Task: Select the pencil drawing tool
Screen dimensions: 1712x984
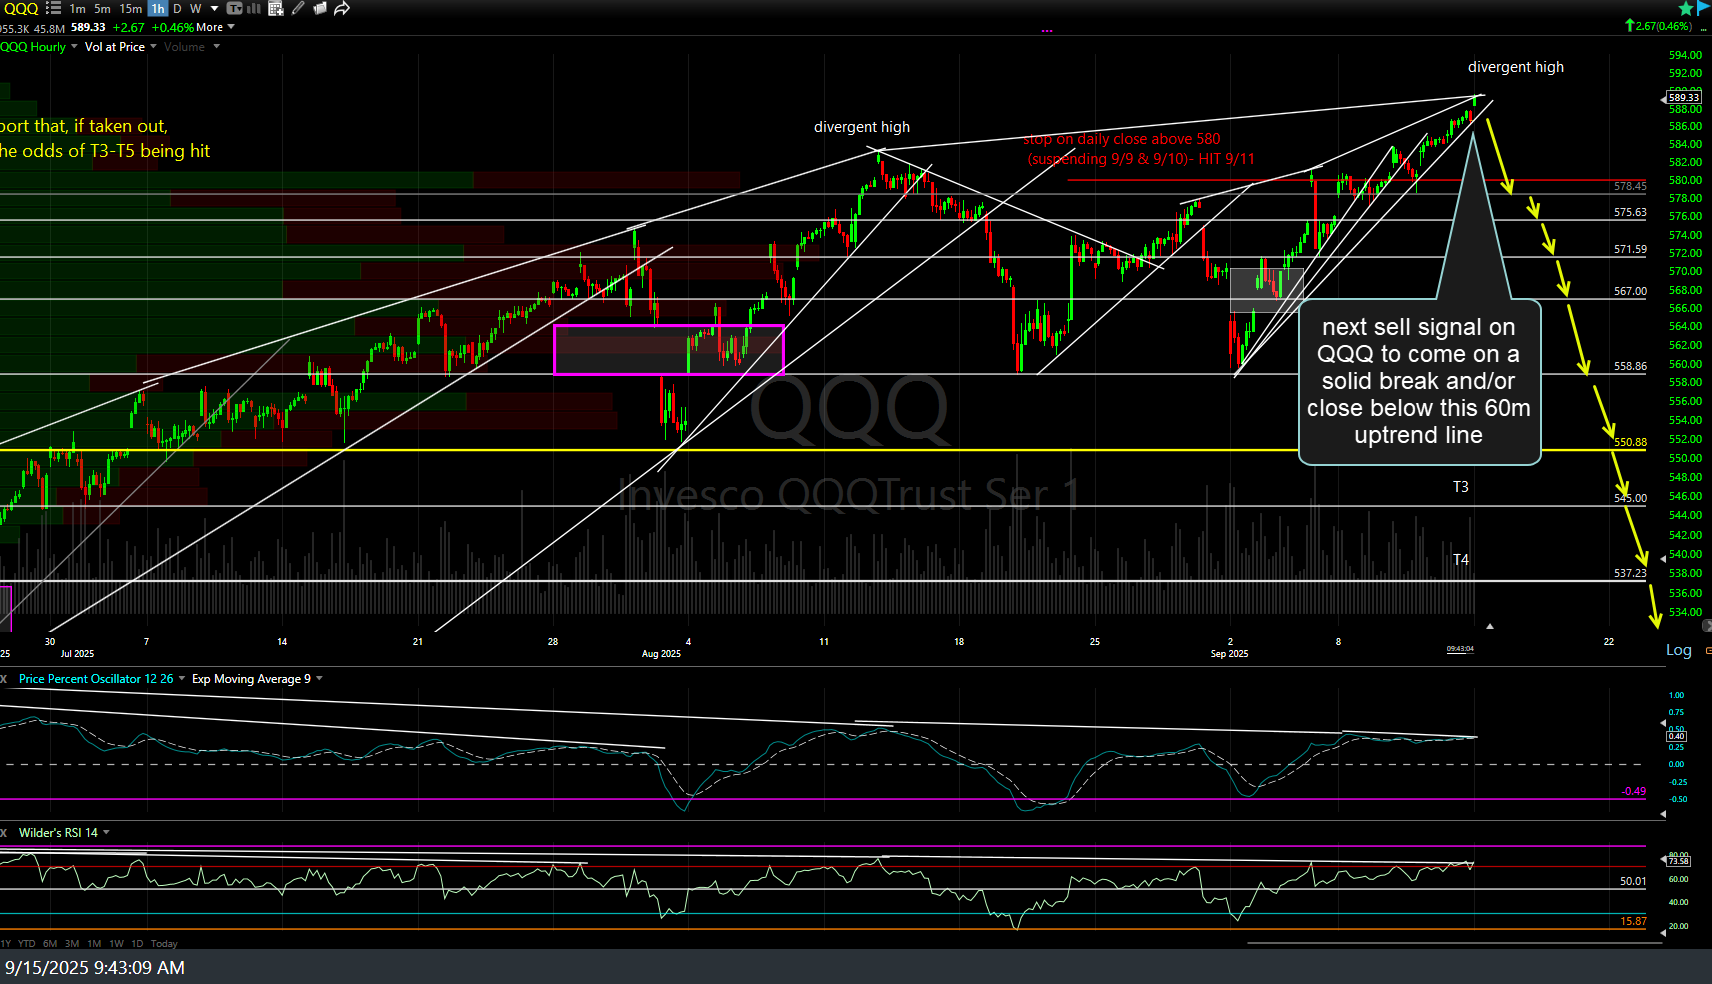Action: pos(298,8)
